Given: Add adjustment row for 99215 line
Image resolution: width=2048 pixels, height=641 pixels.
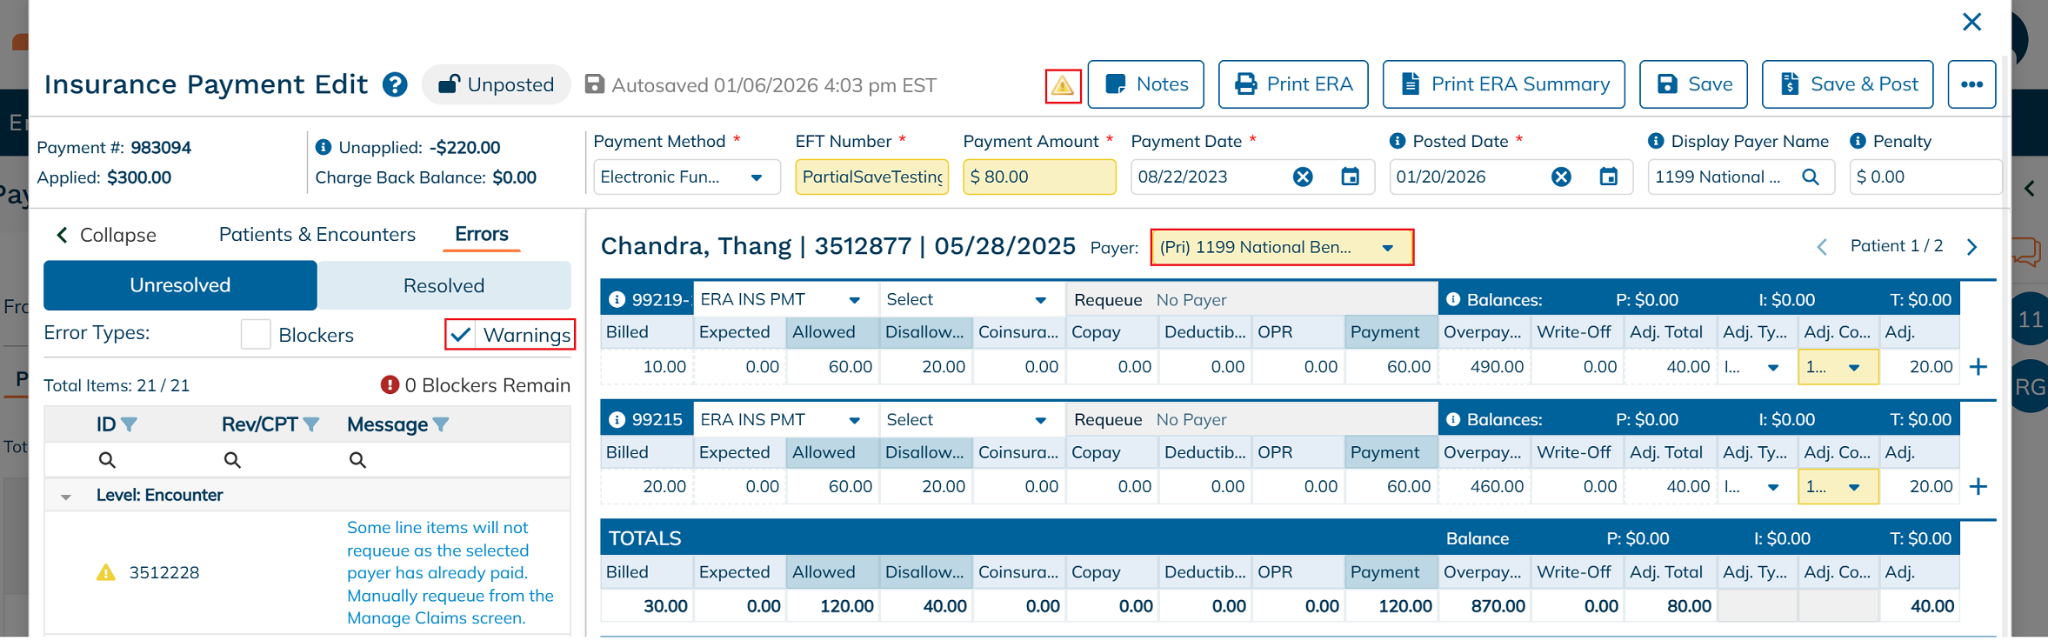Looking at the screenshot, I should [x=1977, y=487].
